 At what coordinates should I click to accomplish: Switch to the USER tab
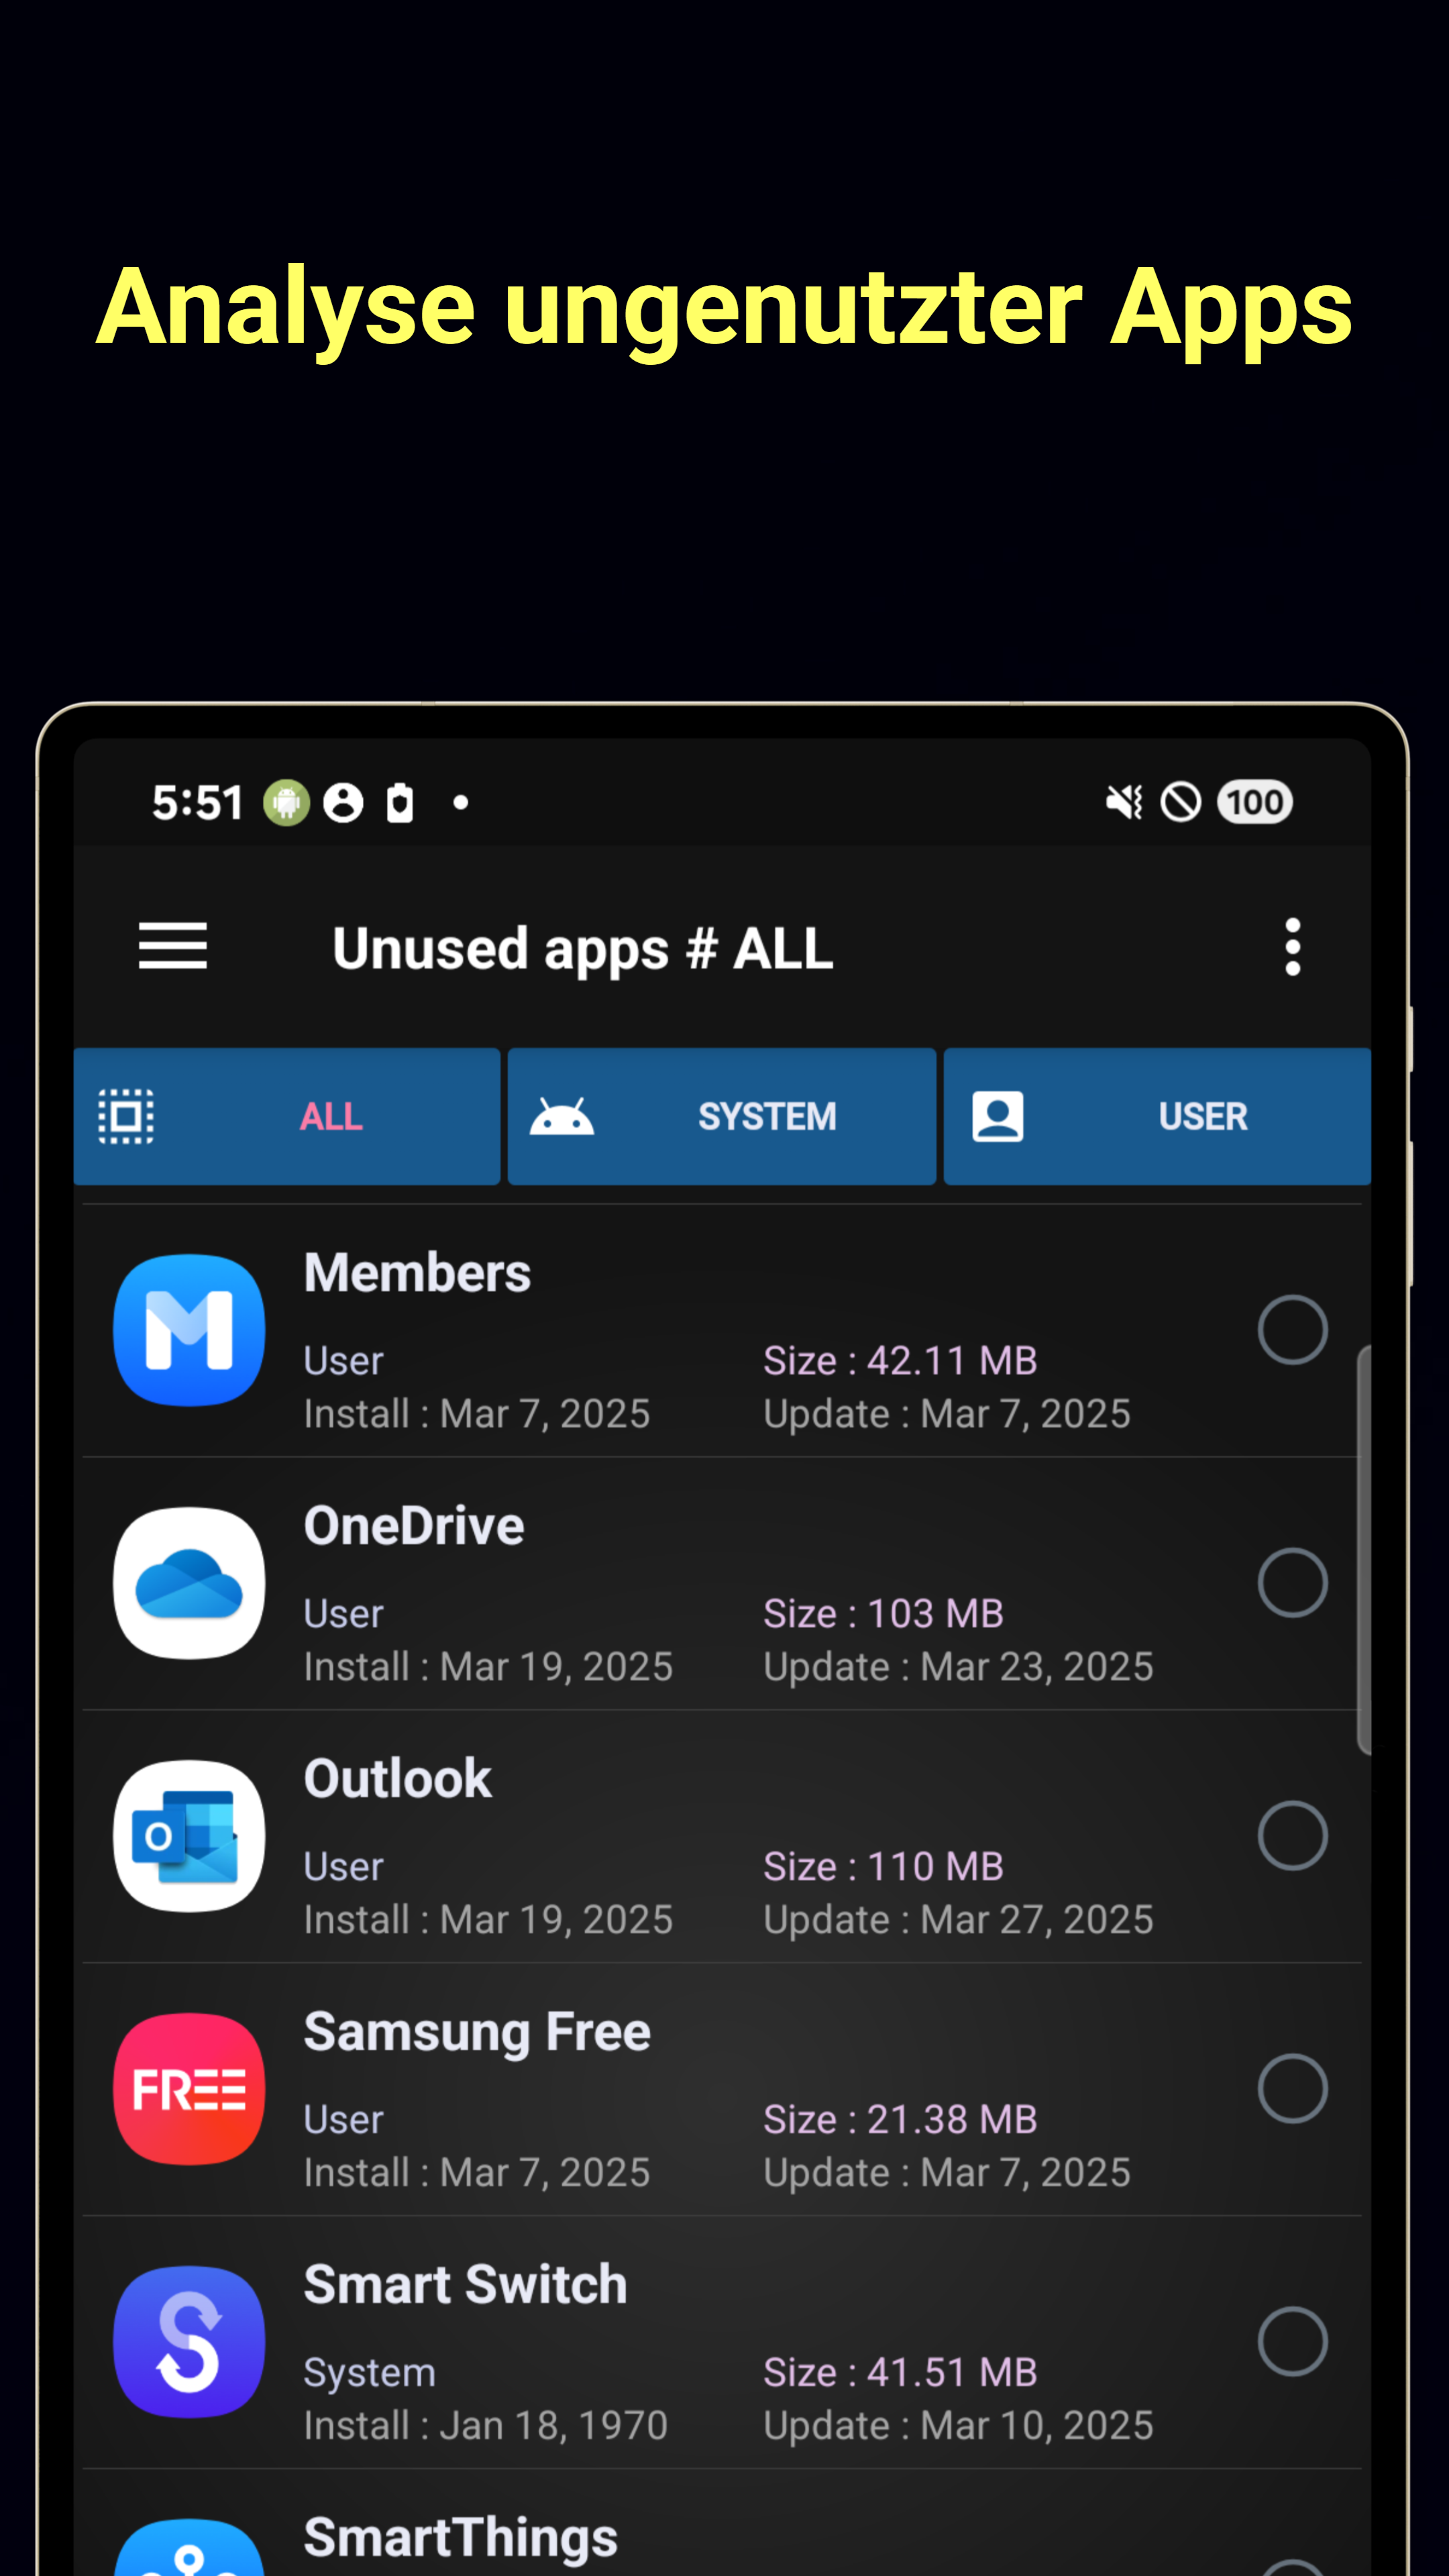[1157, 1116]
